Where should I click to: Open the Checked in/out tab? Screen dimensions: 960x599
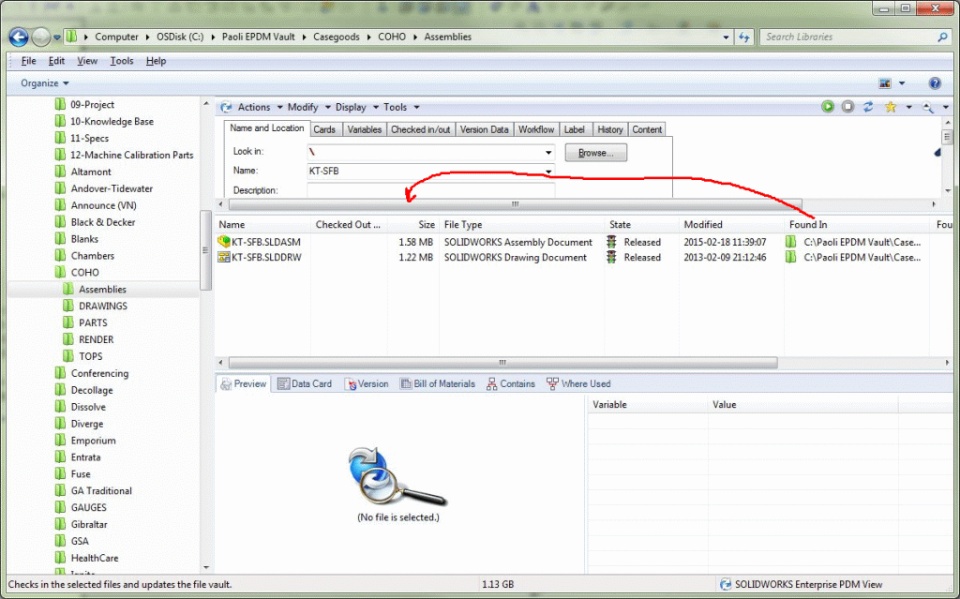coord(421,129)
